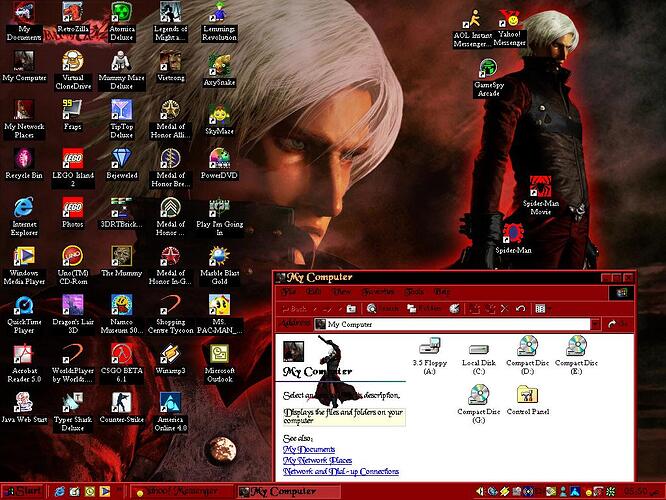Open Virtual CloneDrive shortcut
666x500 pixels.
click(x=73, y=70)
